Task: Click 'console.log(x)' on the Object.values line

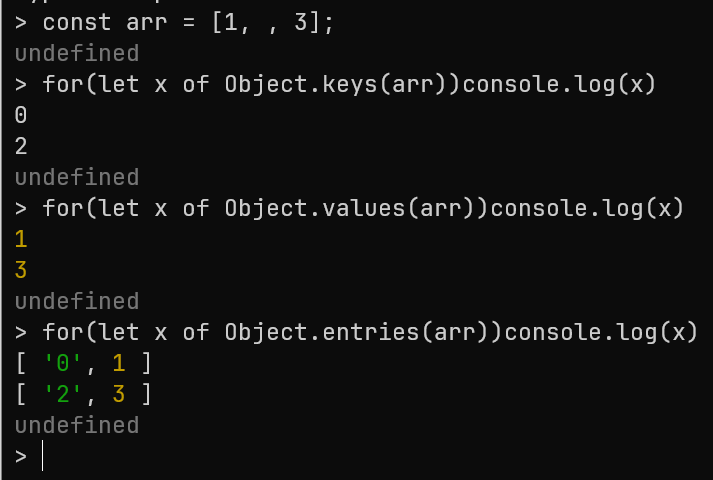Action: [x=586, y=209]
